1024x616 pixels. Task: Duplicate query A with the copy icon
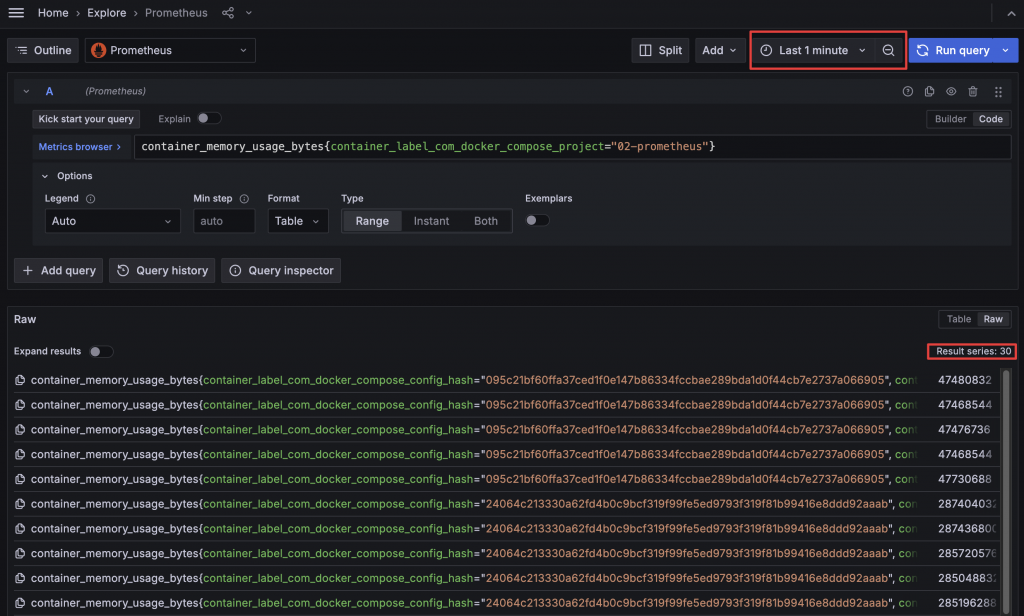point(929,91)
